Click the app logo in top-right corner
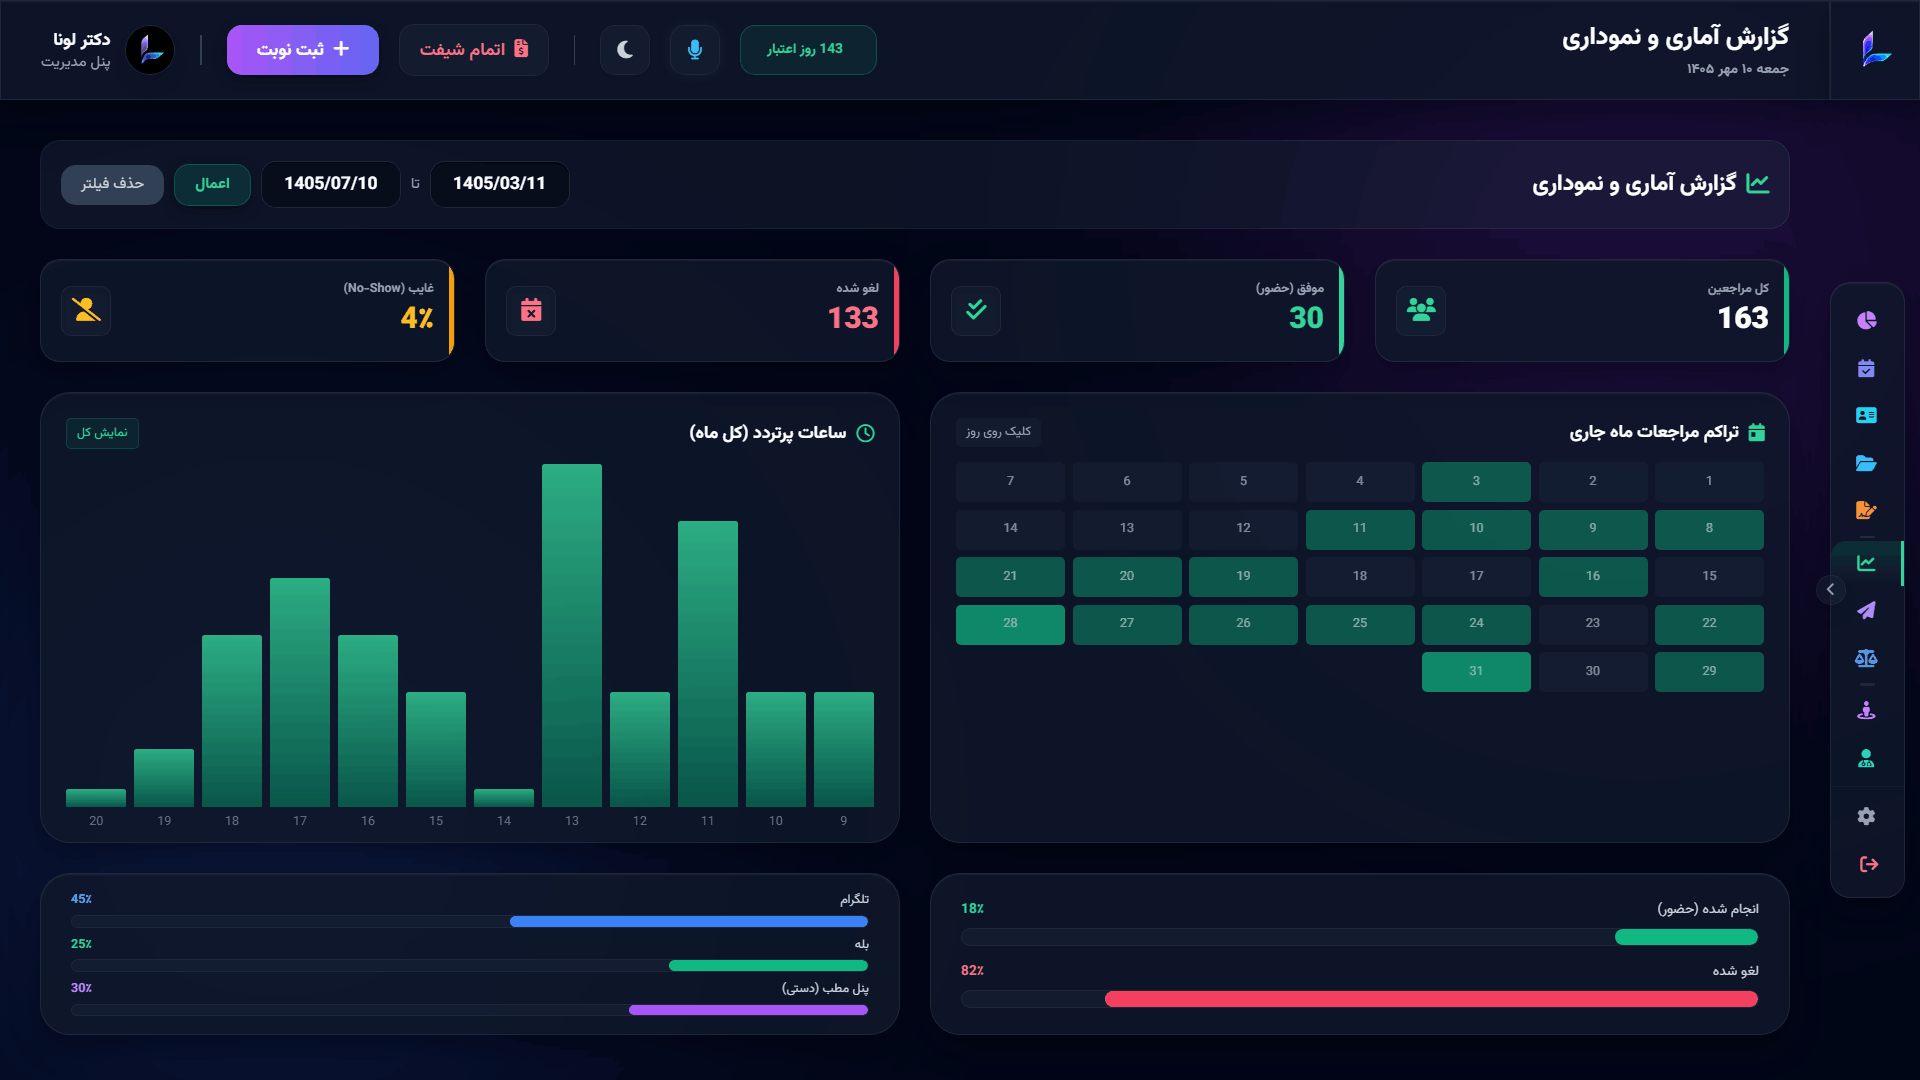Viewport: 1920px width, 1080px height. pos(1876,49)
